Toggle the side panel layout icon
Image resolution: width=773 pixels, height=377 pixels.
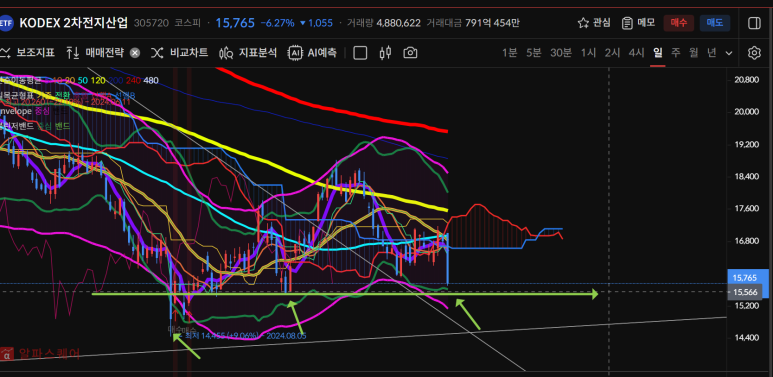click(x=754, y=23)
